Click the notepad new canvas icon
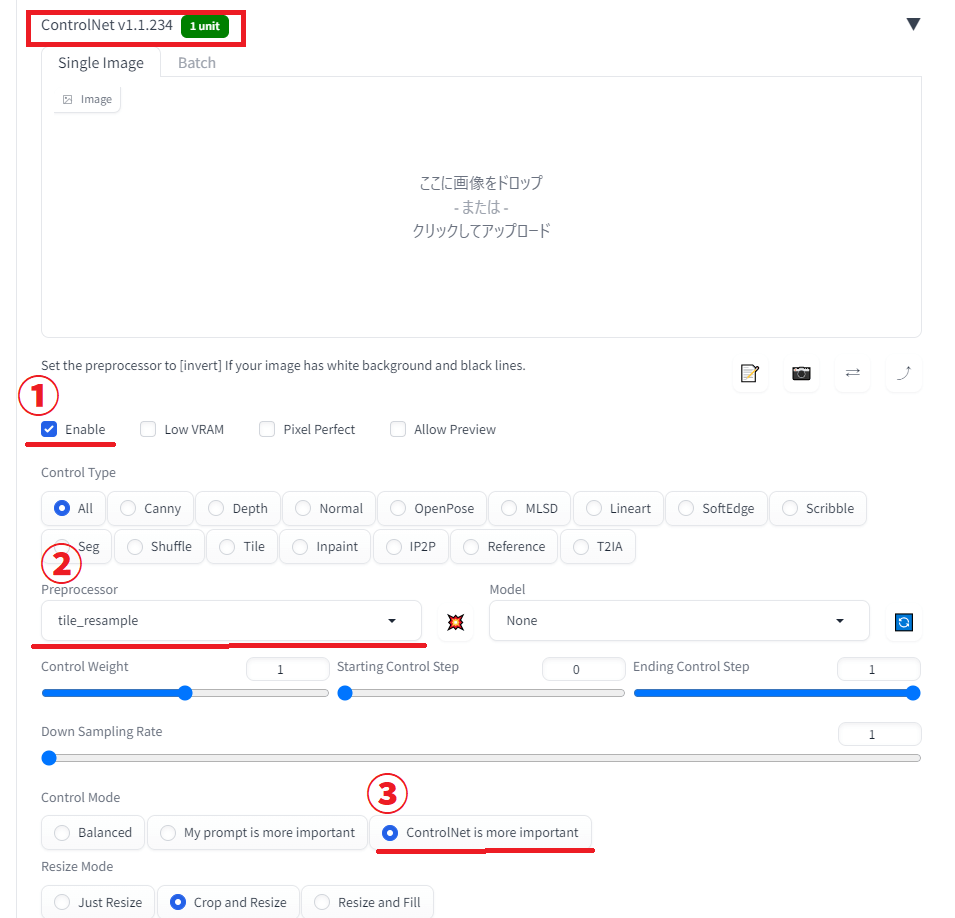 (749, 373)
